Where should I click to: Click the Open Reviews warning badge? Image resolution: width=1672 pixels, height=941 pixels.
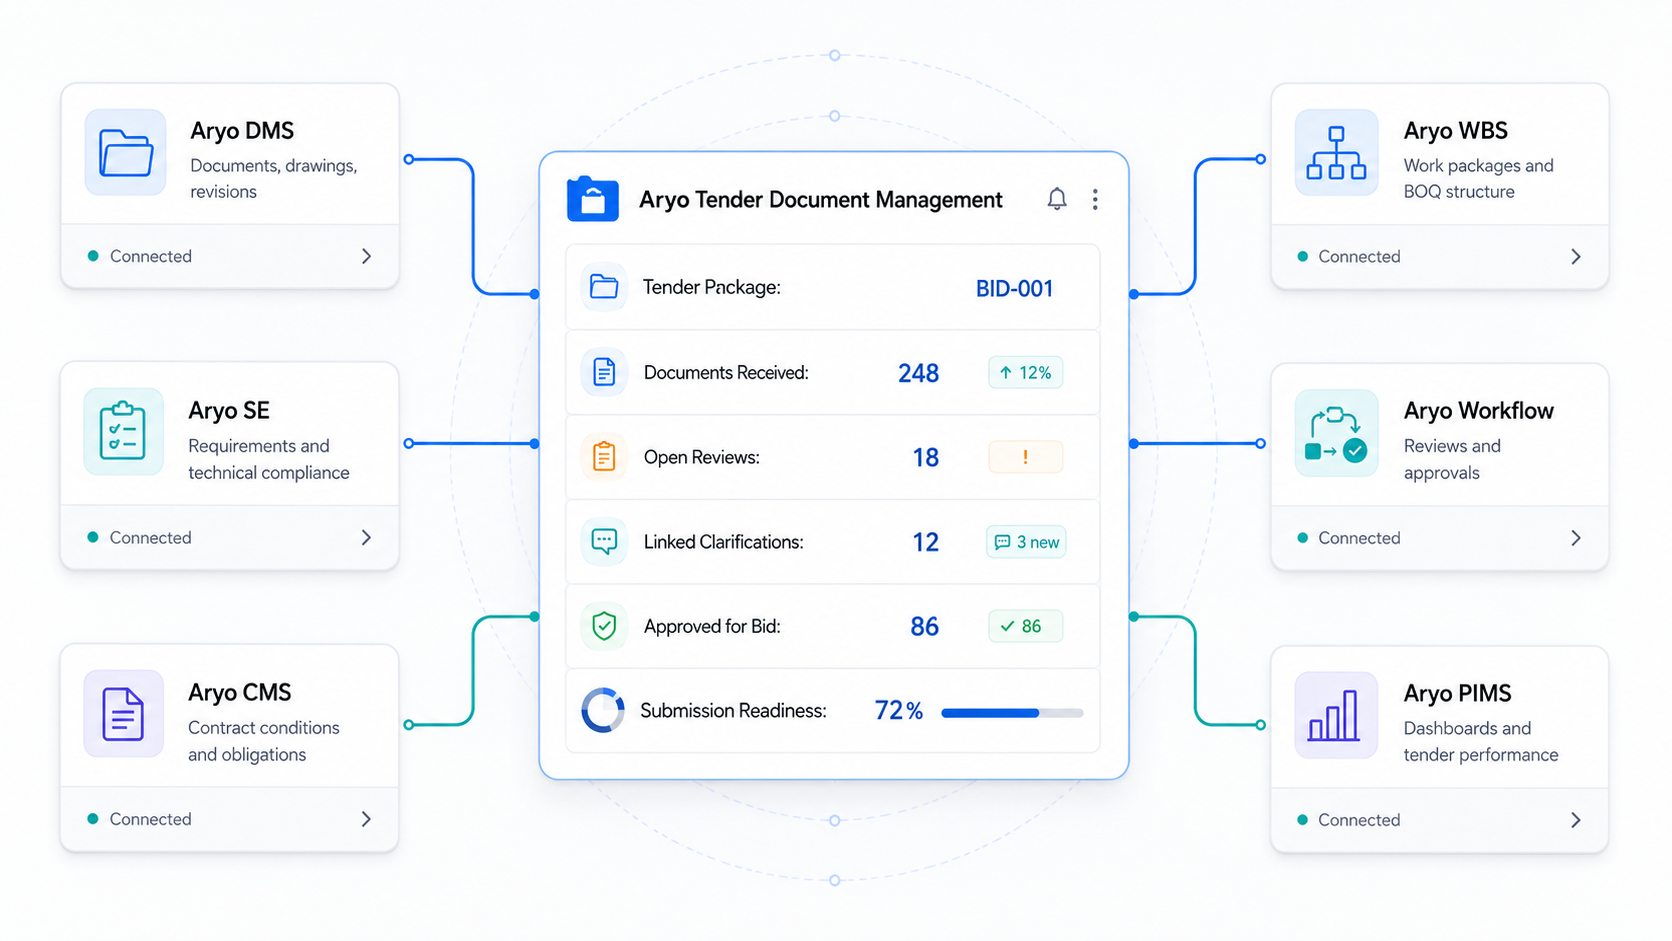1026,457
